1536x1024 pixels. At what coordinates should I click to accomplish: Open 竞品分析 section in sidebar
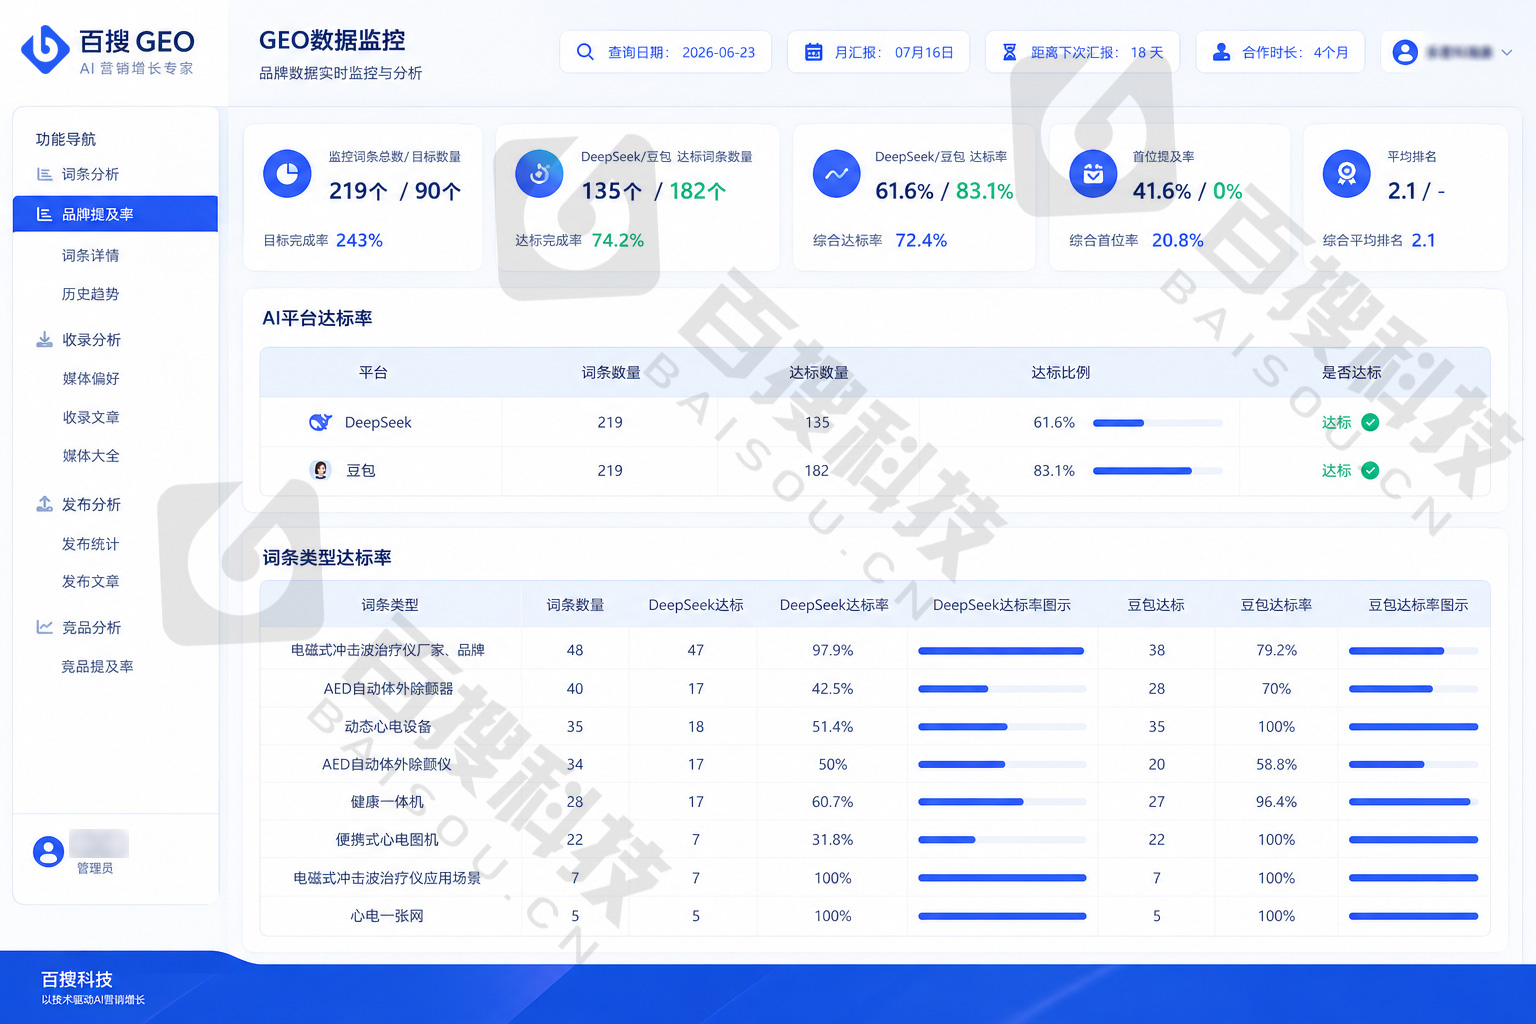[91, 627]
